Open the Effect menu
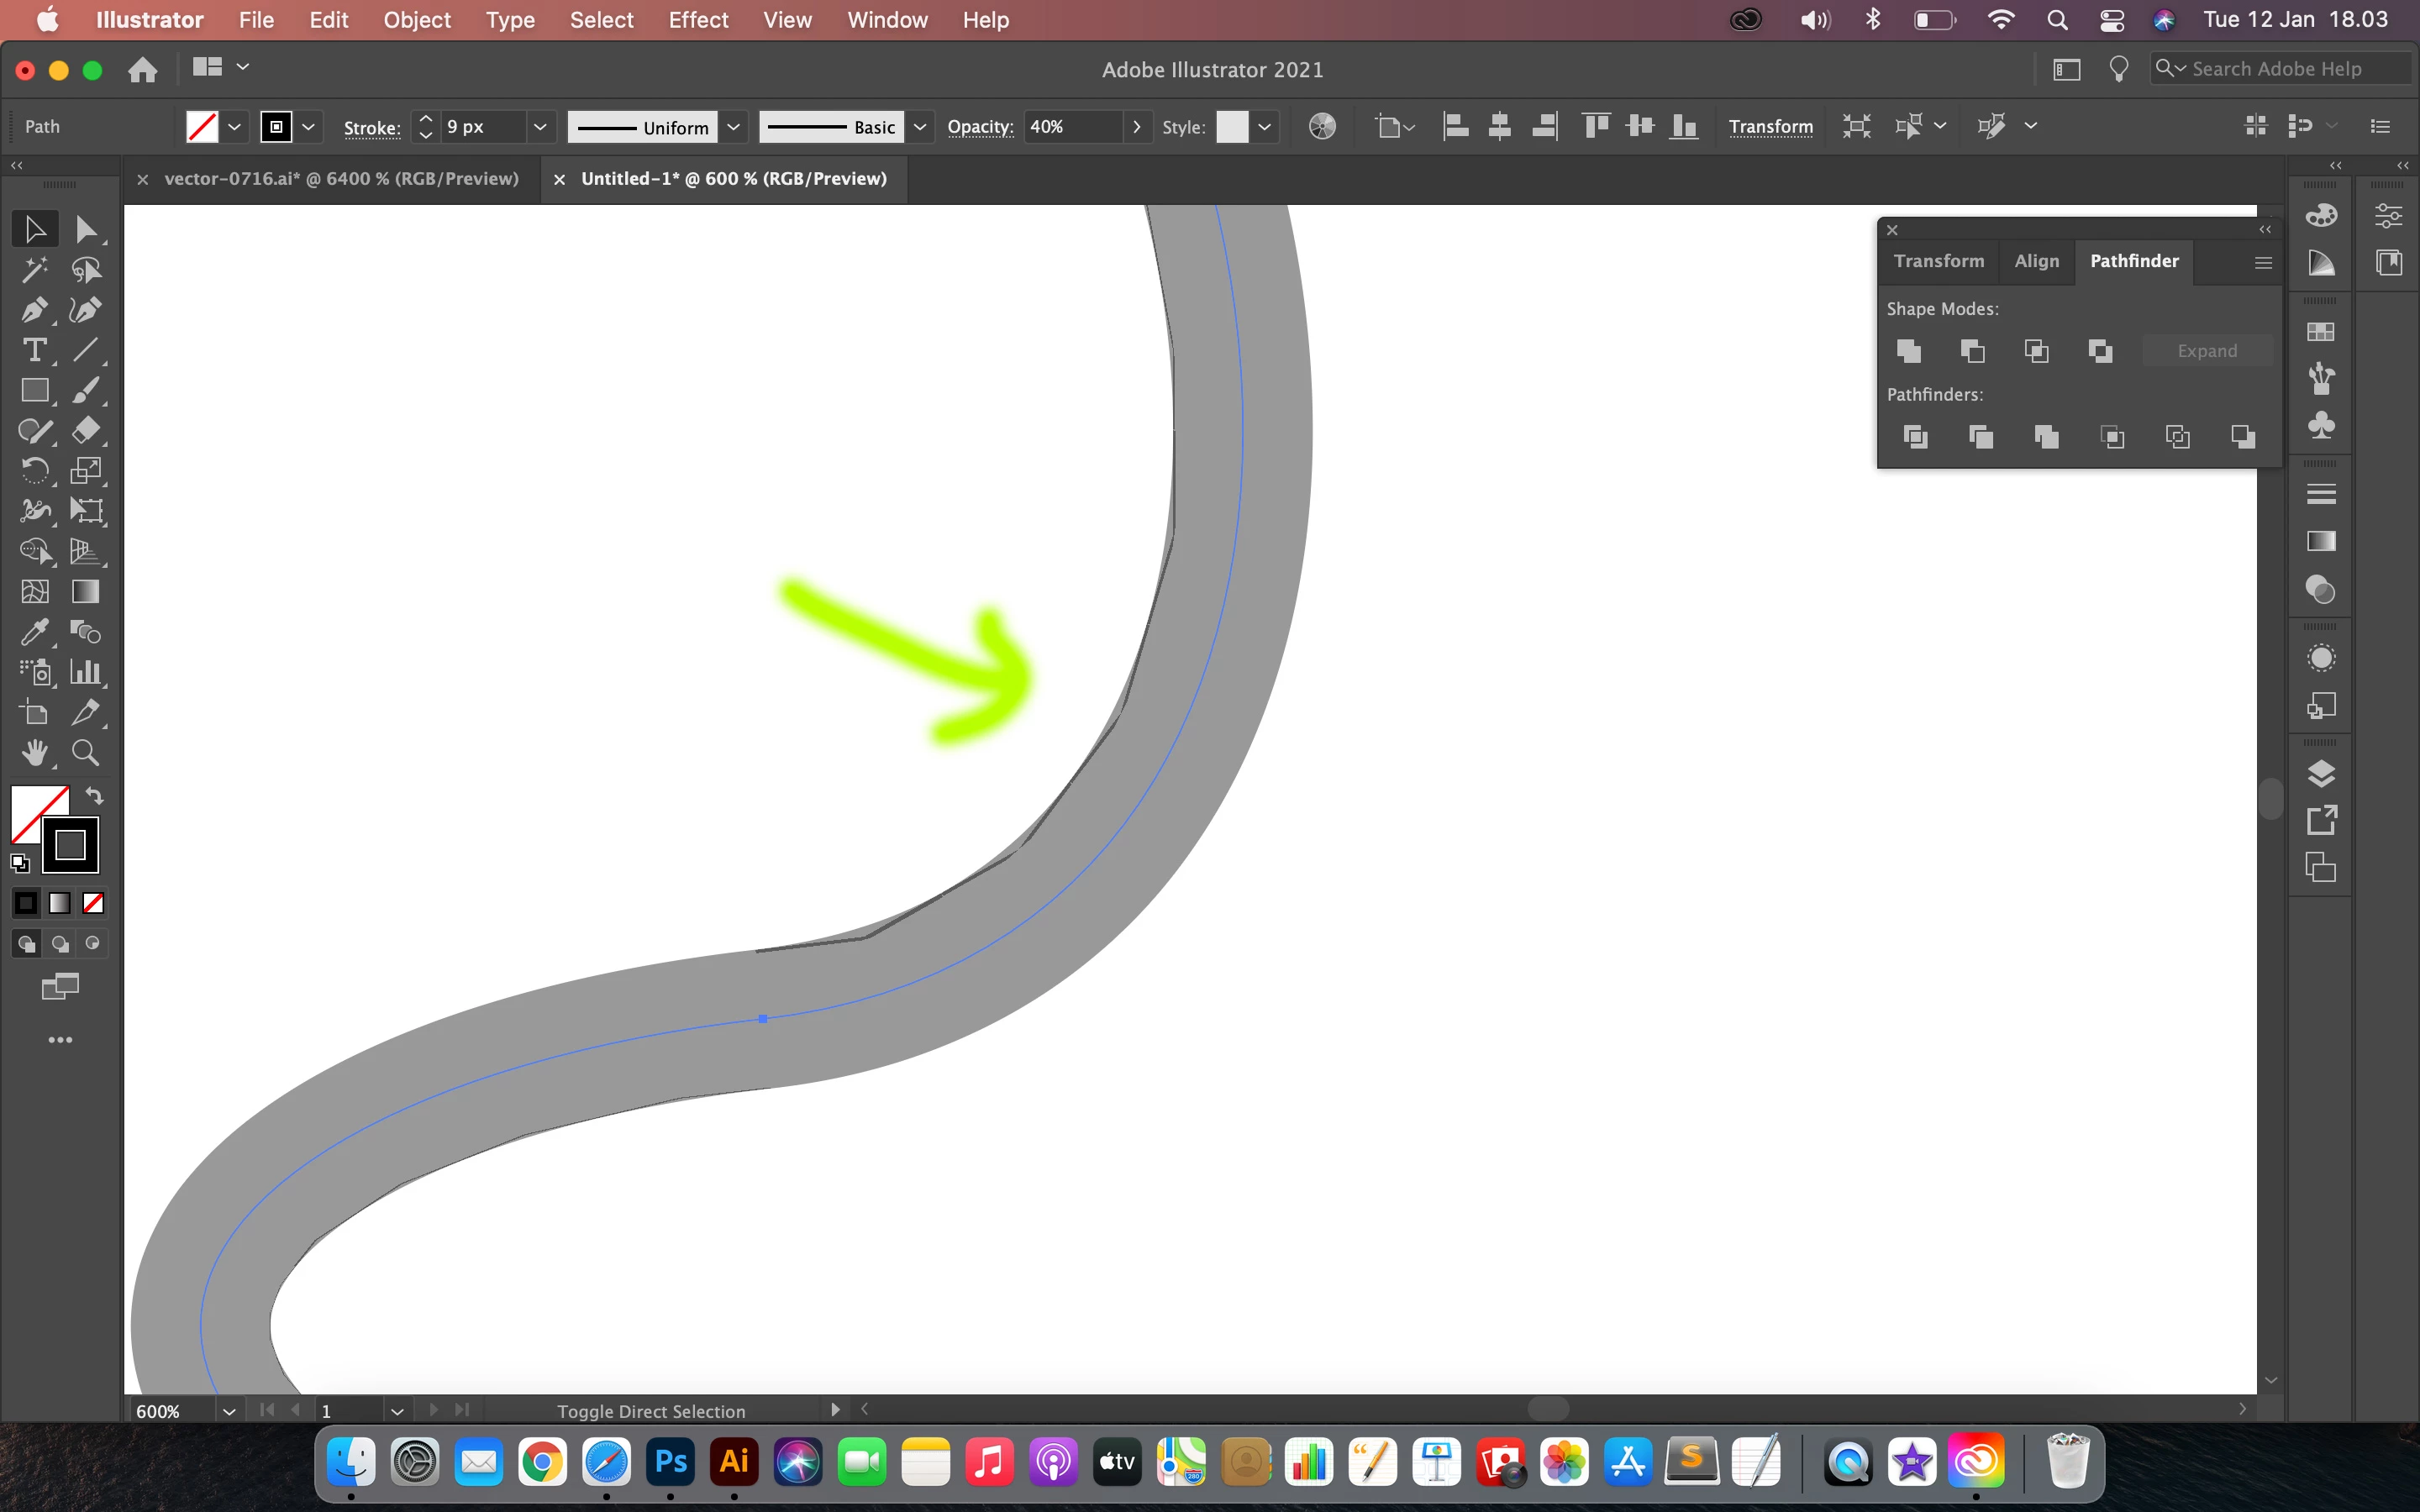 pos(698,20)
